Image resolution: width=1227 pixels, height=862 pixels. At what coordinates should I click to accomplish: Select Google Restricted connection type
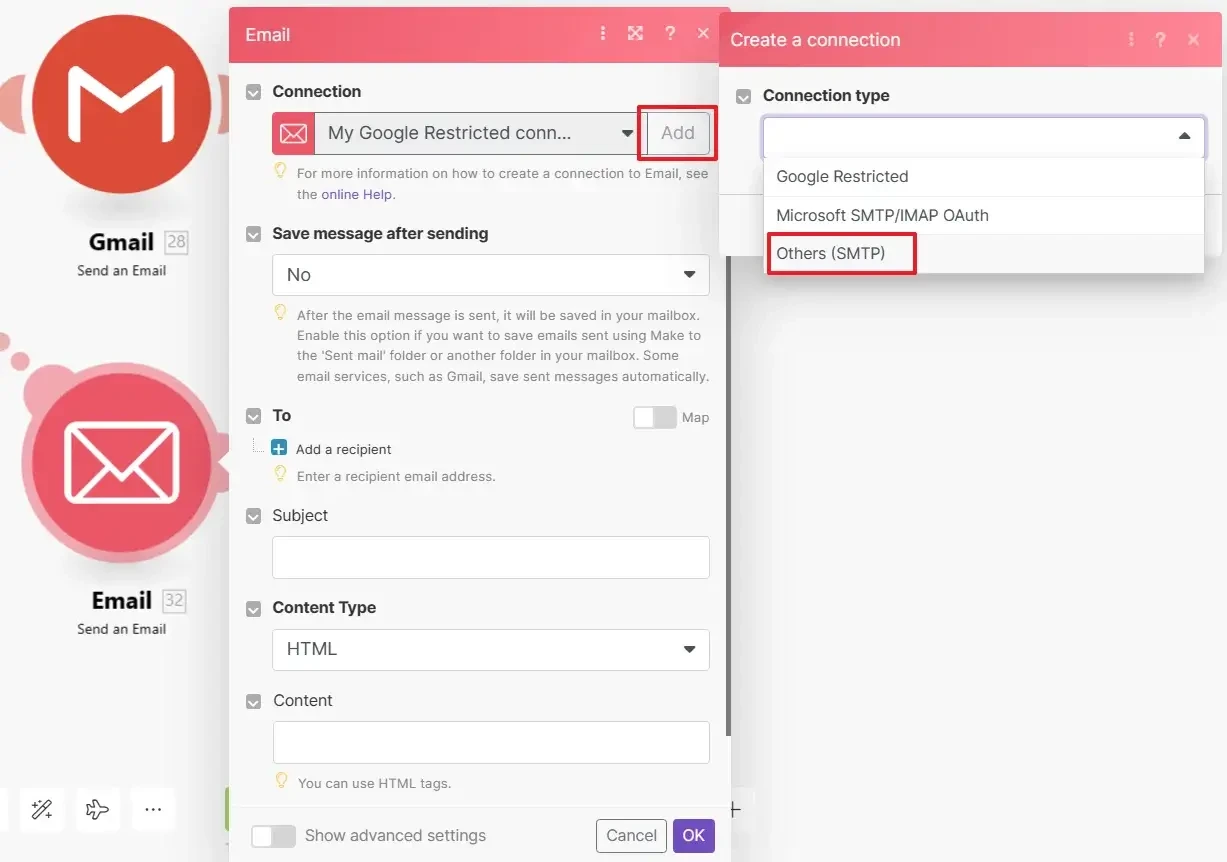(984, 177)
